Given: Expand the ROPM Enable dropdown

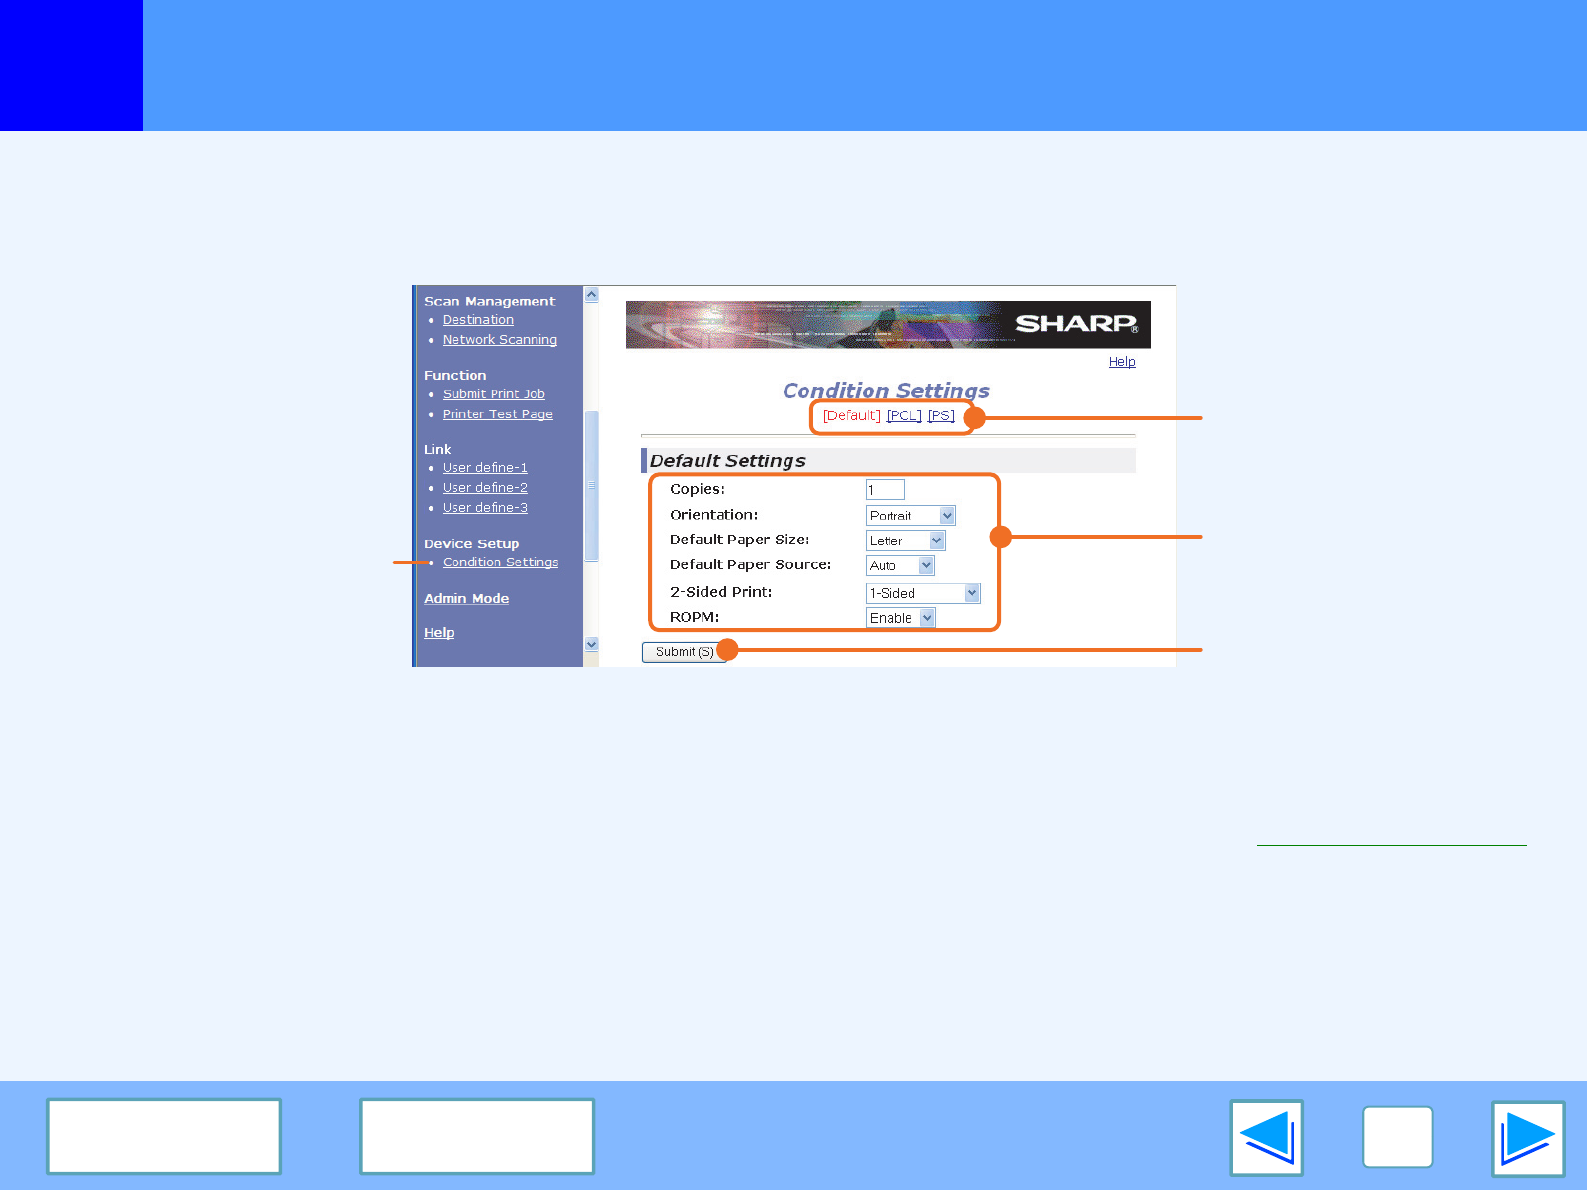Looking at the screenshot, I should coord(900,618).
